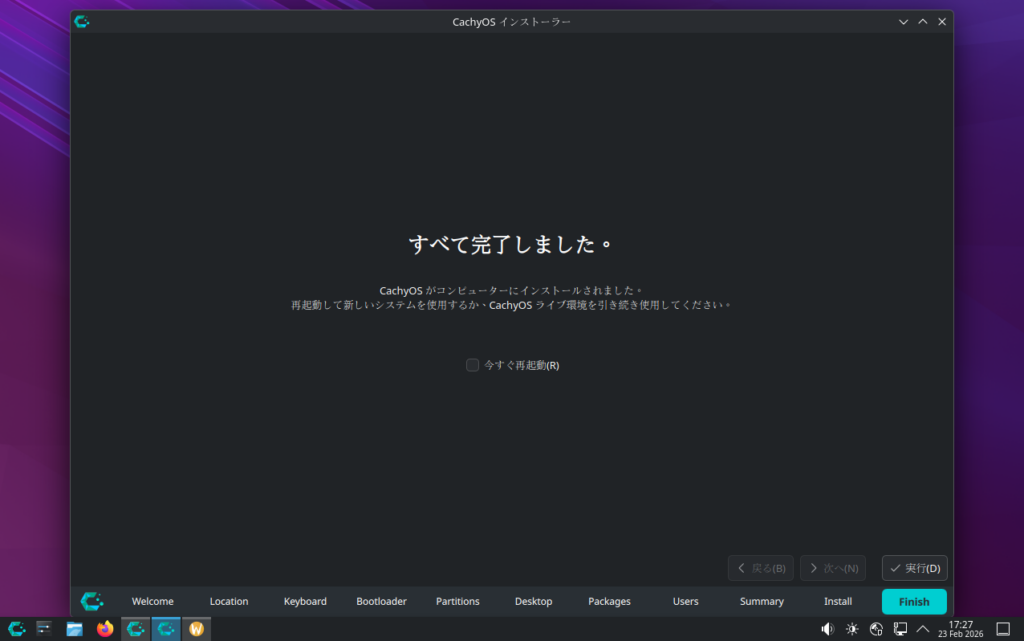
Task: Enable the 今すぐ再起動 restart checkbox
Action: tap(473, 365)
